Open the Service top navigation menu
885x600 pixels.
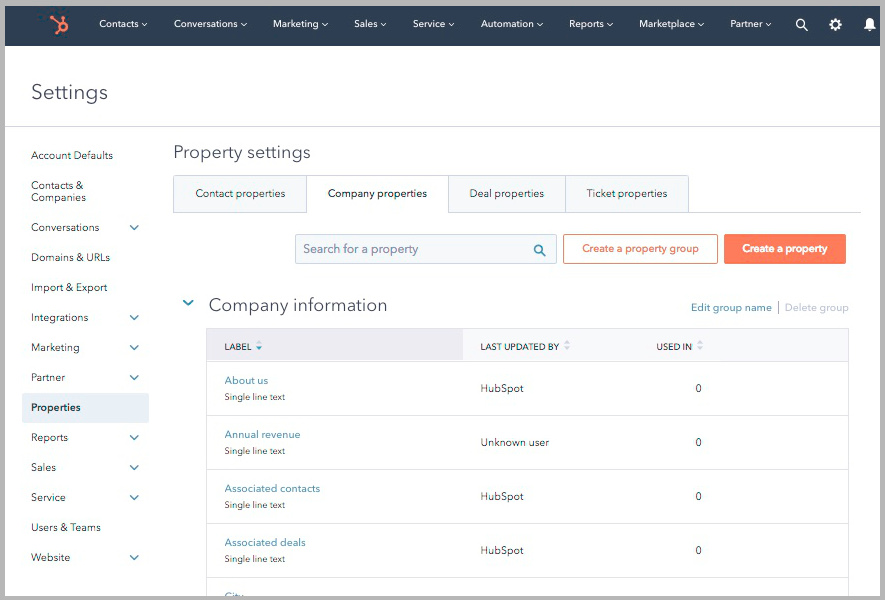[433, 24]
